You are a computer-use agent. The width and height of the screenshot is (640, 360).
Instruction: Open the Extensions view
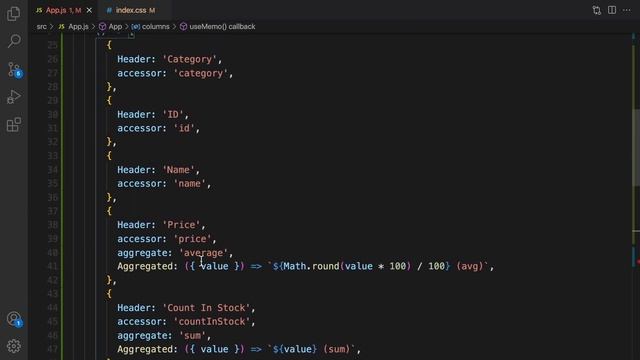13,124
